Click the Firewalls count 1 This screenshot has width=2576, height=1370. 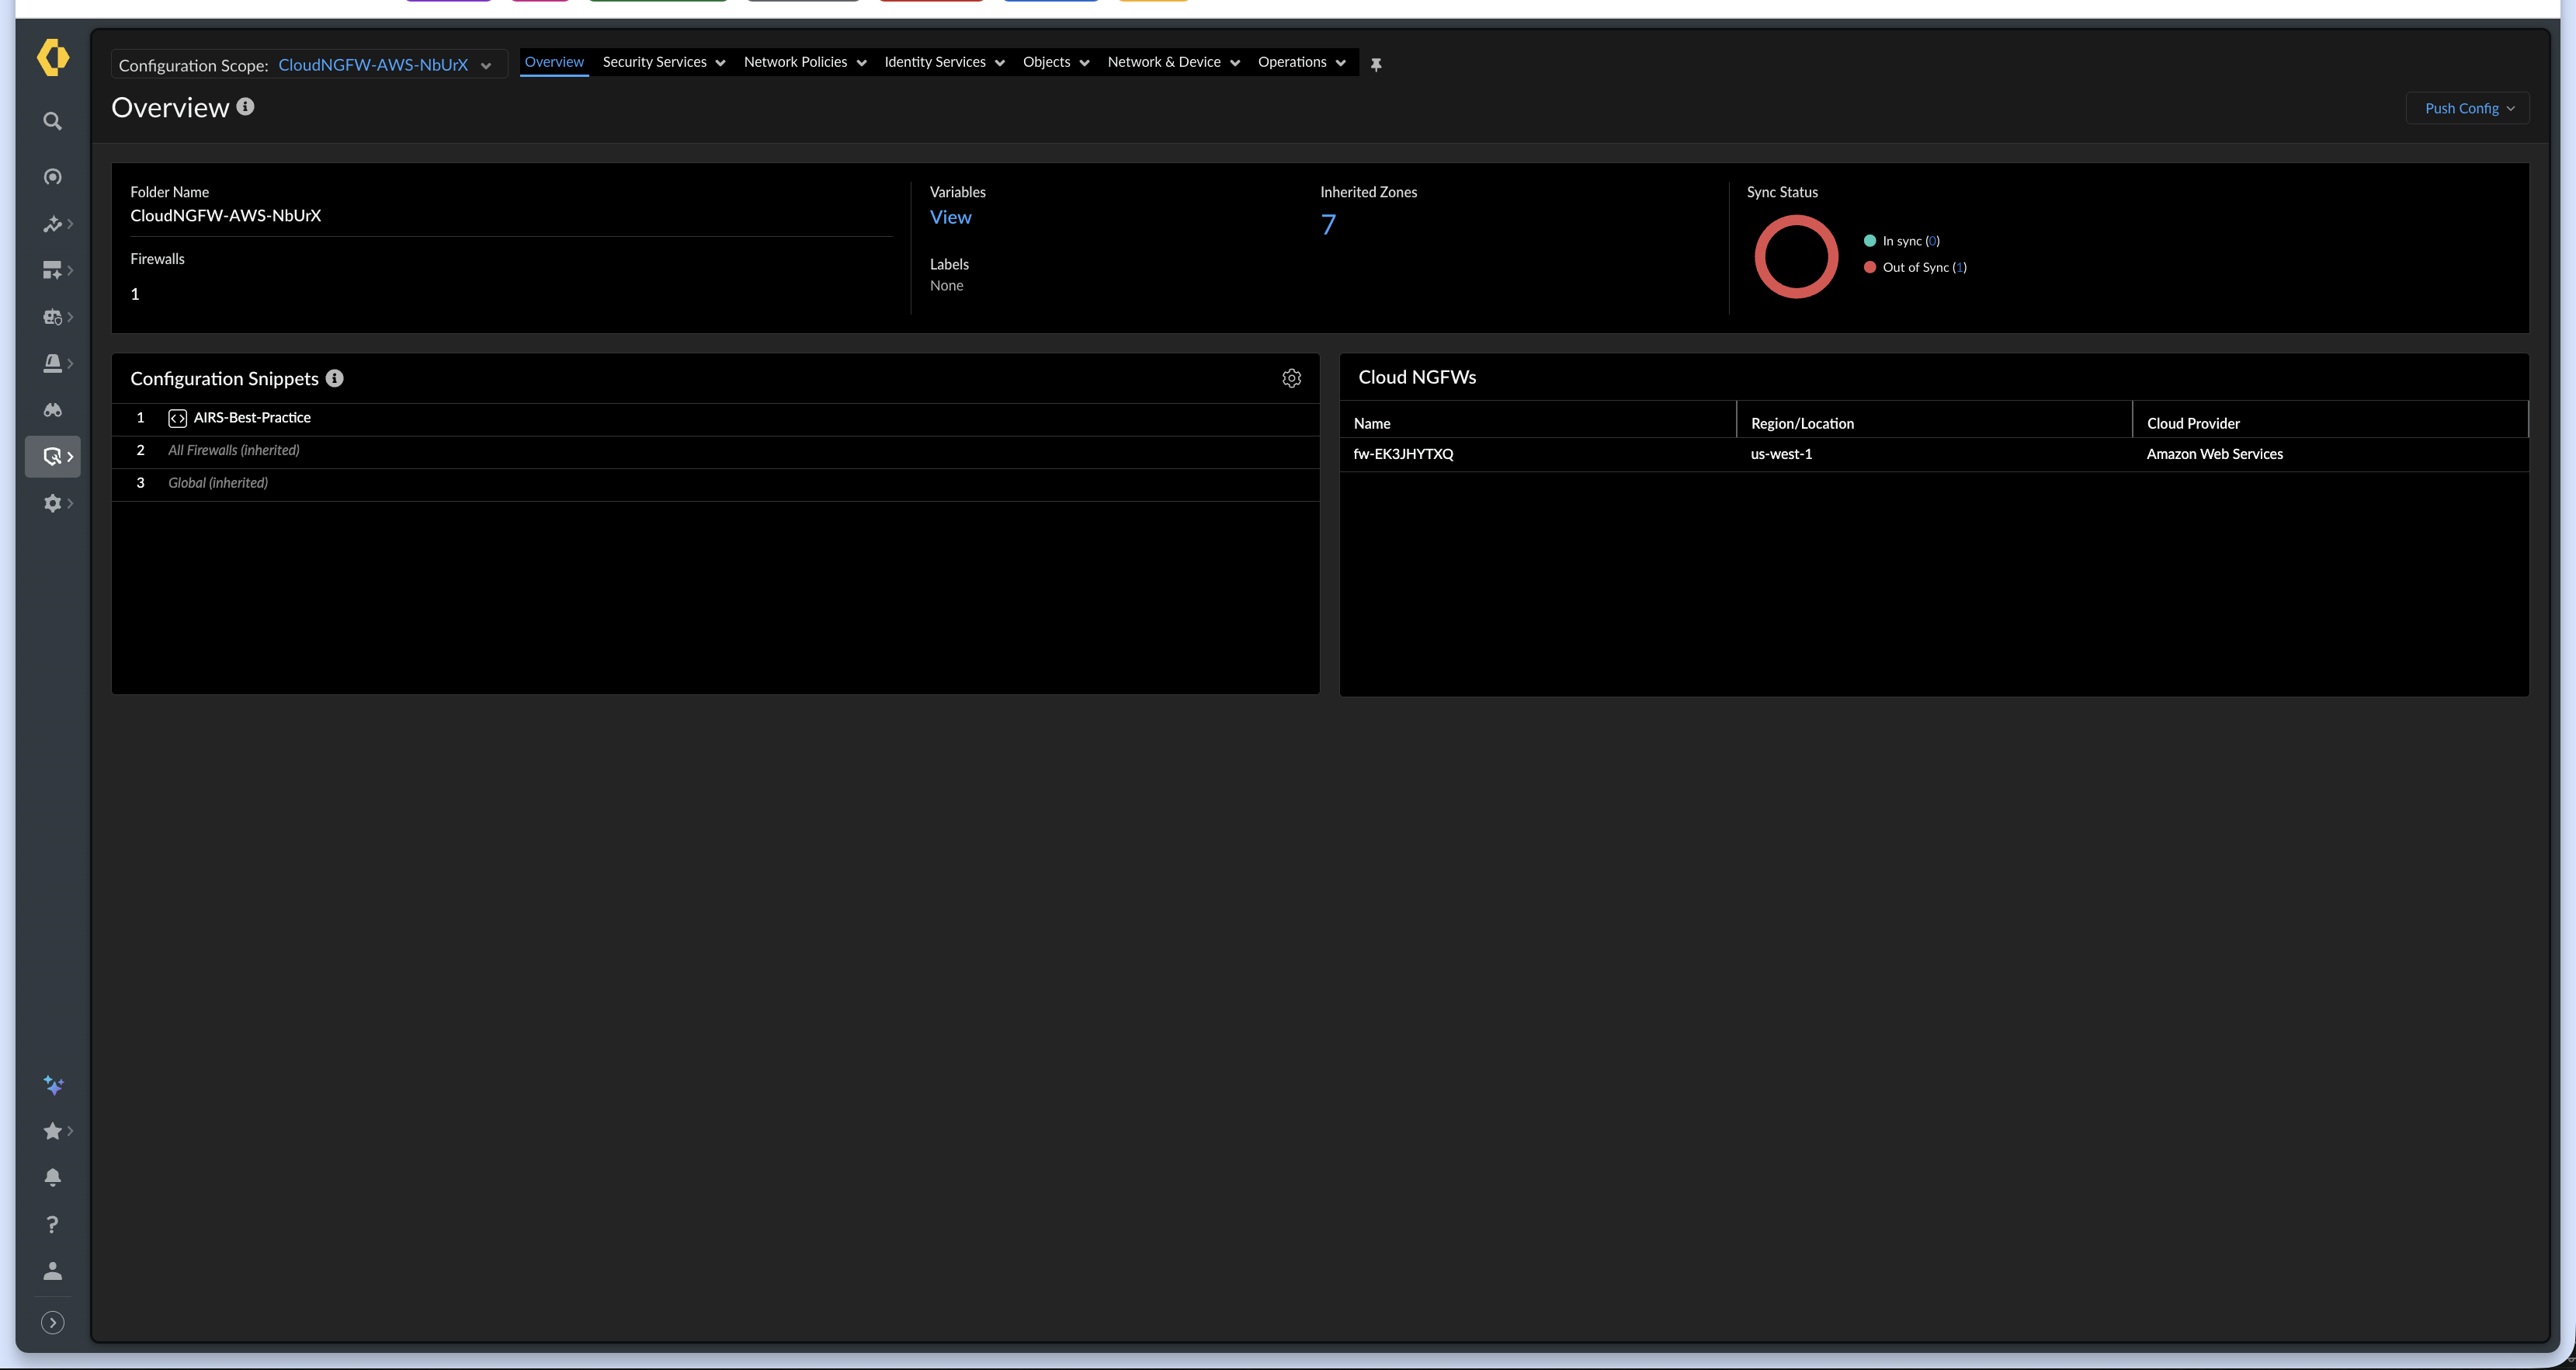[135, 294]
